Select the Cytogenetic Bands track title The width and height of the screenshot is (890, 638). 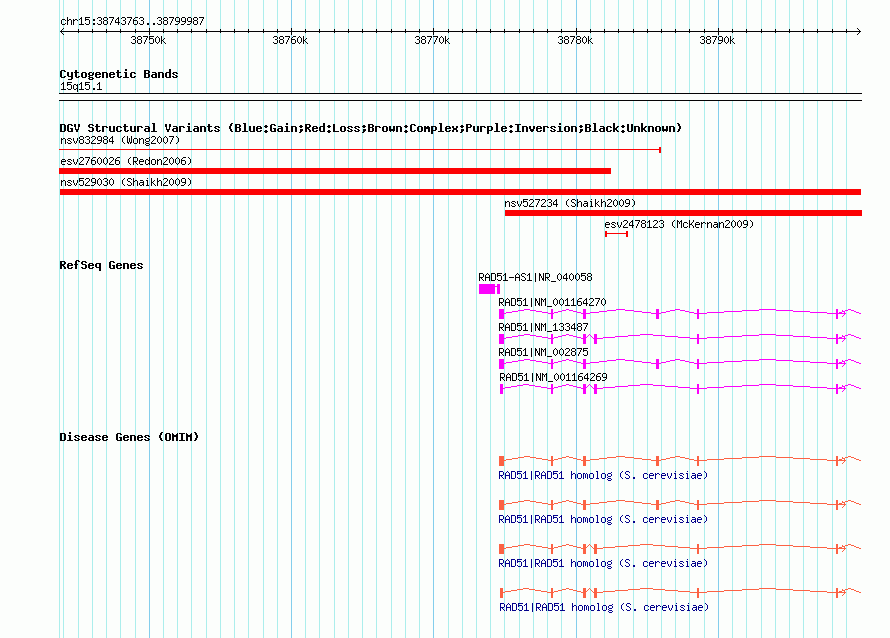119,74
